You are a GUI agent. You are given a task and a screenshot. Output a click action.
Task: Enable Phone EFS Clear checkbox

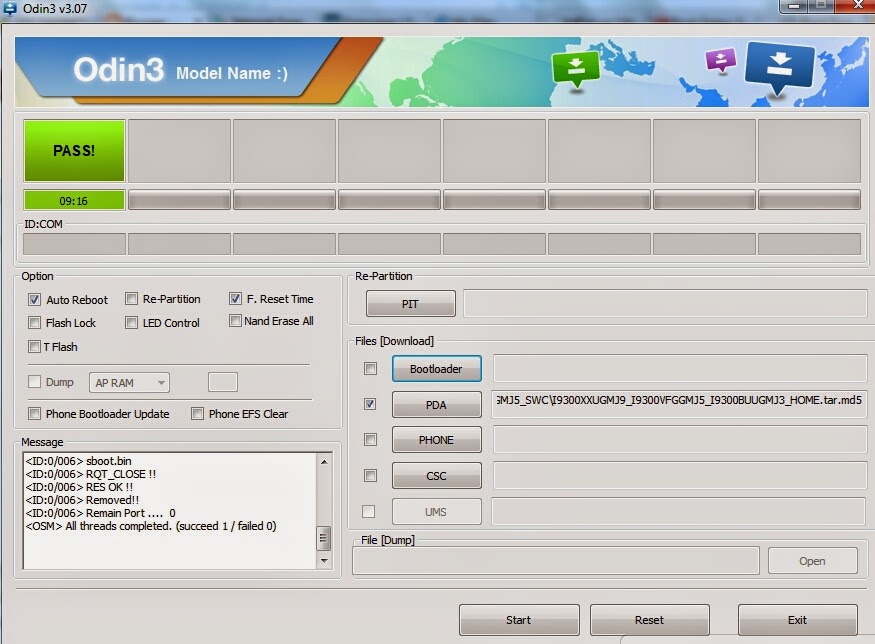pyautogui.click(x=197, y=414)
